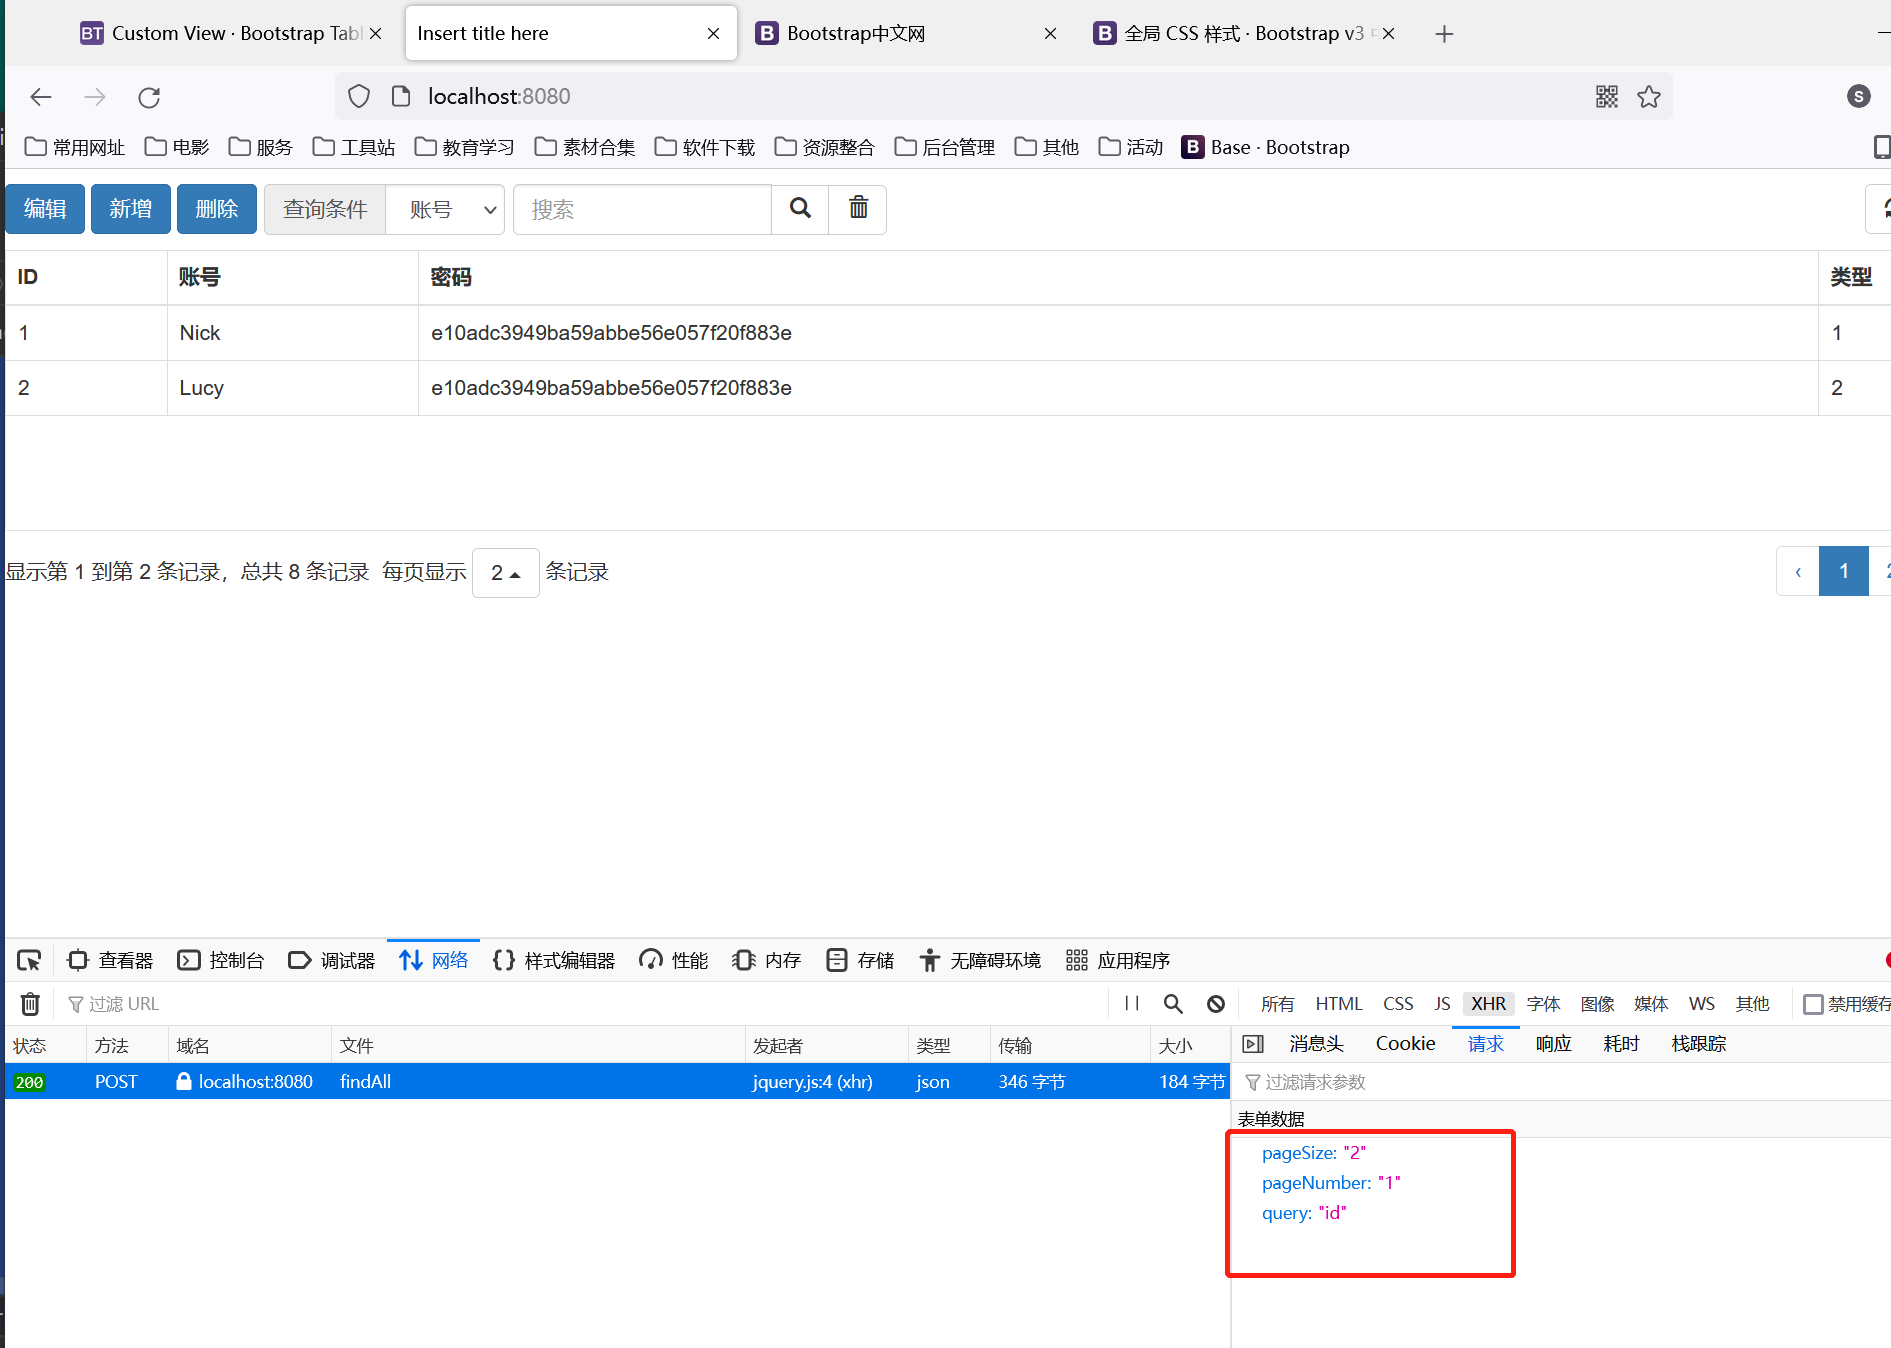
Task: Select the 网络 network panel
Action: [x=434, y=960]
